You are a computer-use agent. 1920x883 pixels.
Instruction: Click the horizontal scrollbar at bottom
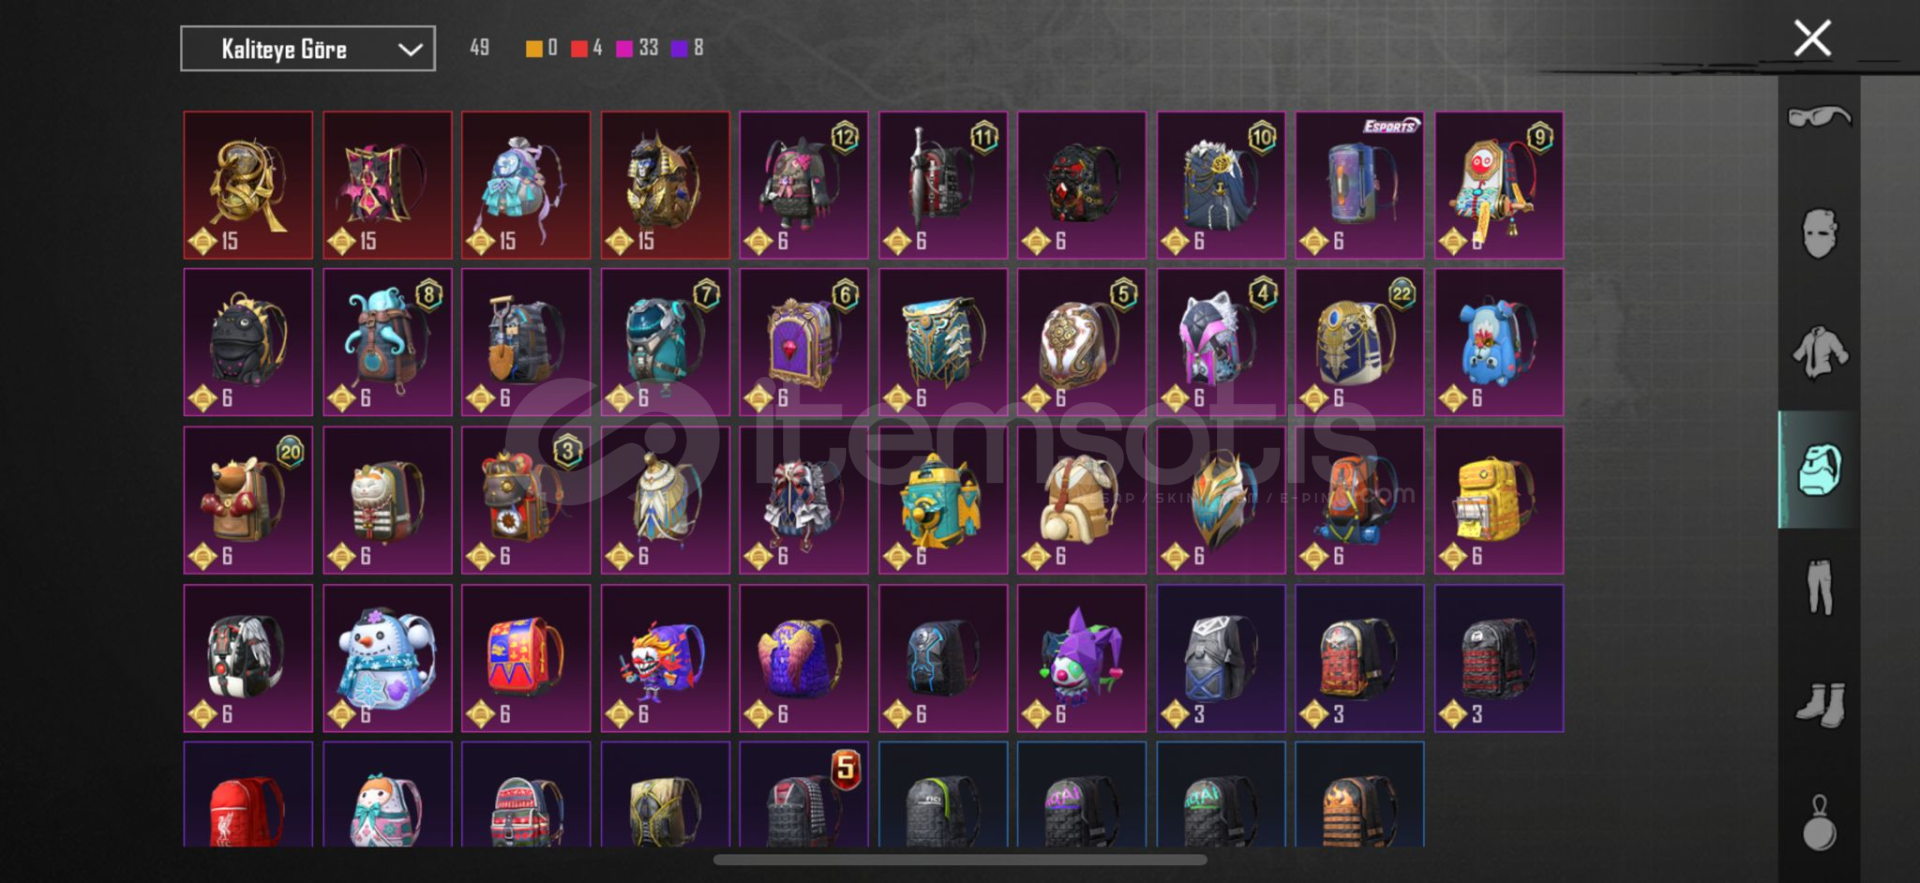coord(960,859)
